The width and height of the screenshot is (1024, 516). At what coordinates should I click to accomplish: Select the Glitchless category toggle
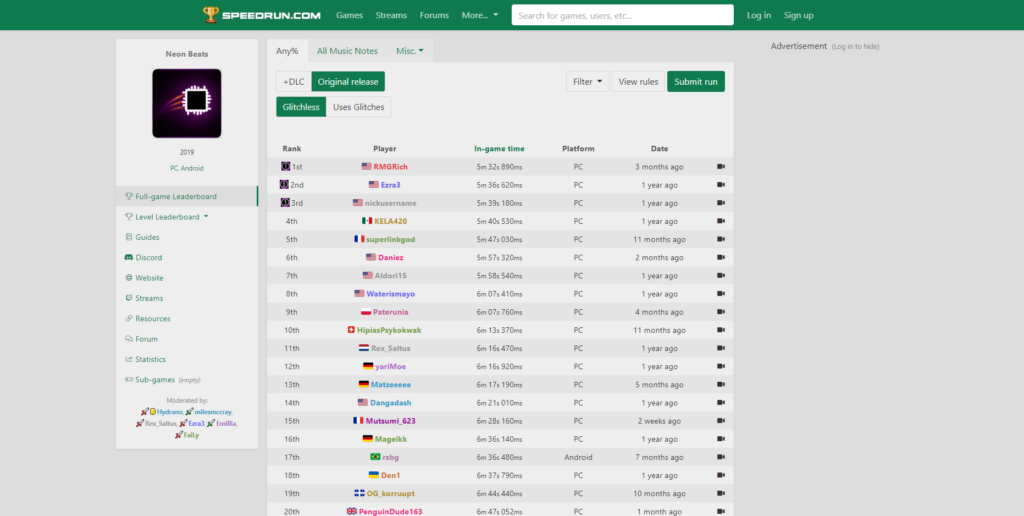point(301,107)
